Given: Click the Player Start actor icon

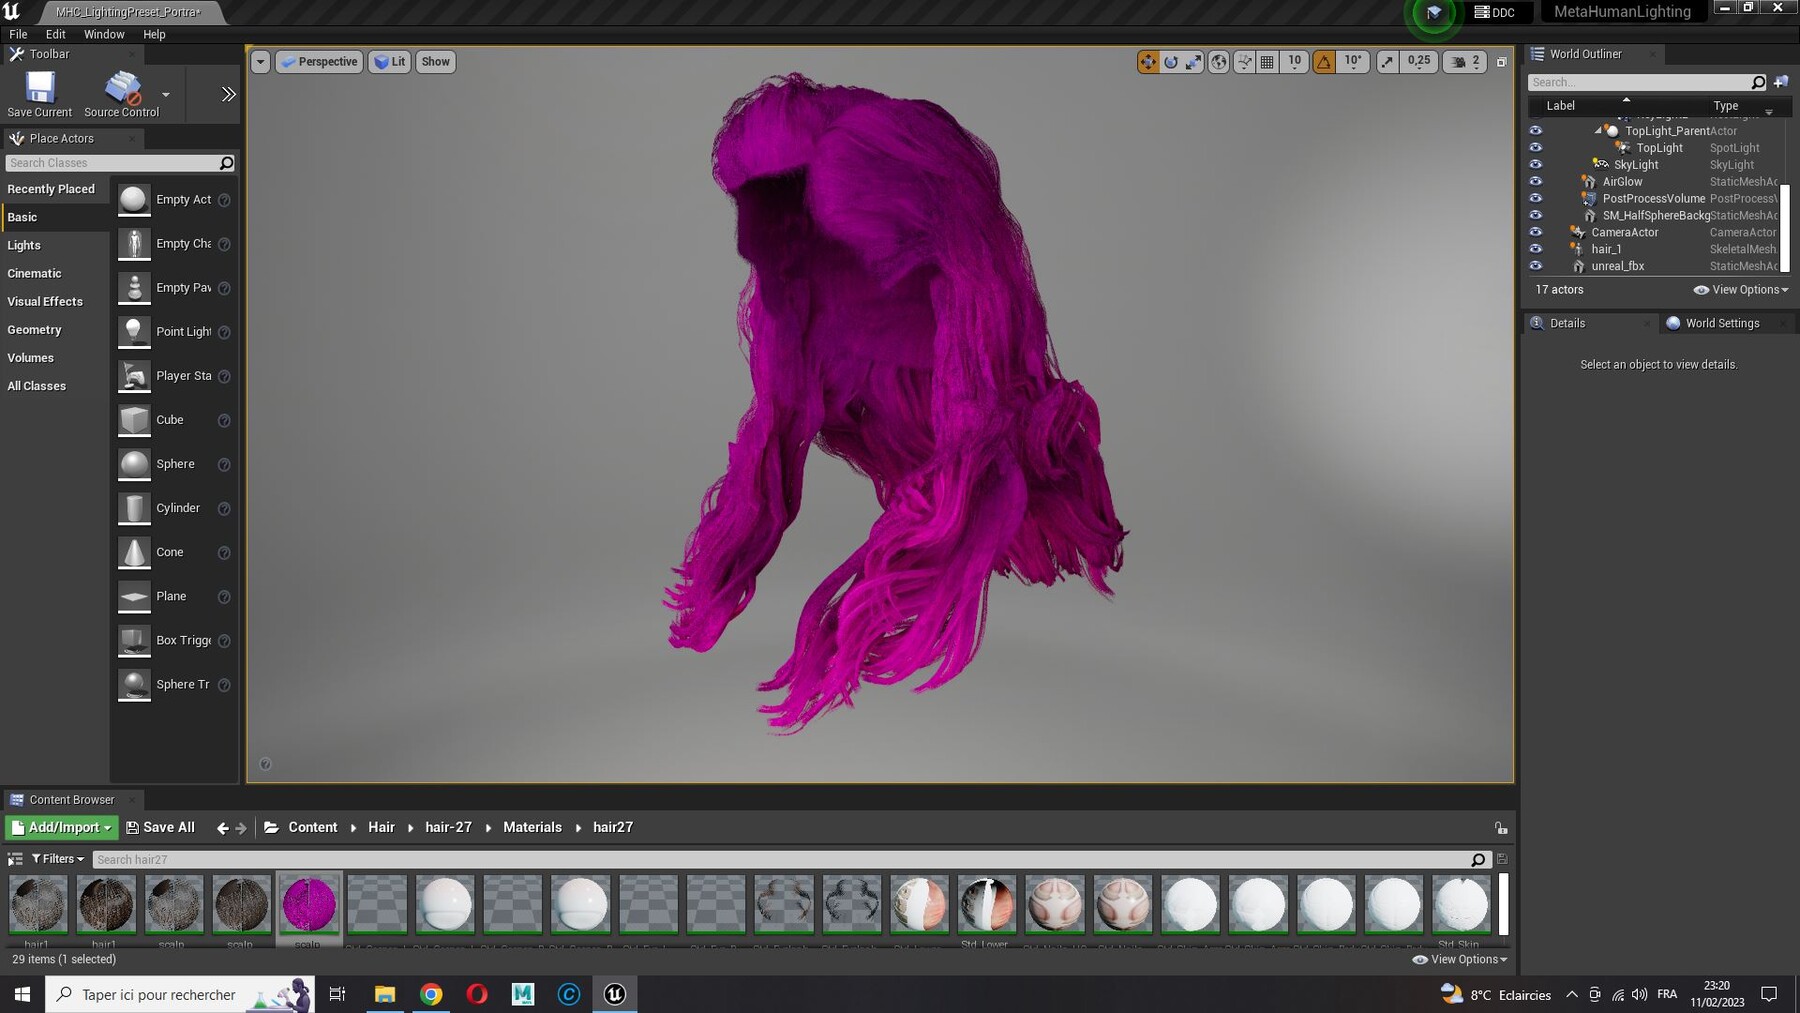Looking at the screenshot, I should pyautogui.click(x=134, y=376).
